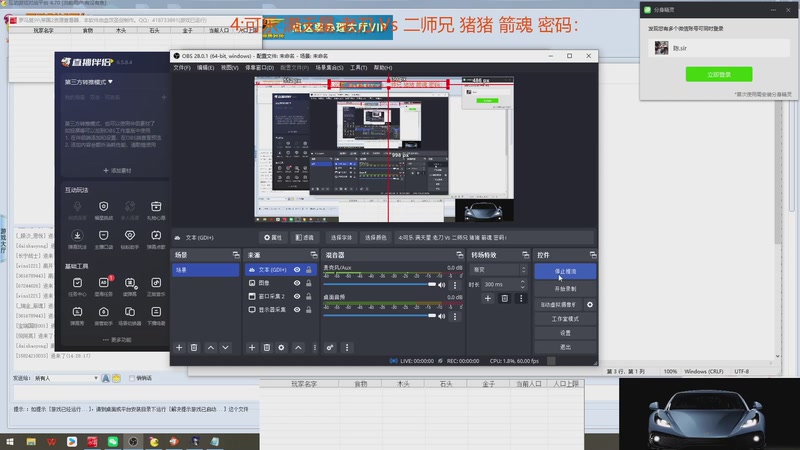
Task: Click 启动虚拟摄像机 button
Action: click(x=559, y=305)
